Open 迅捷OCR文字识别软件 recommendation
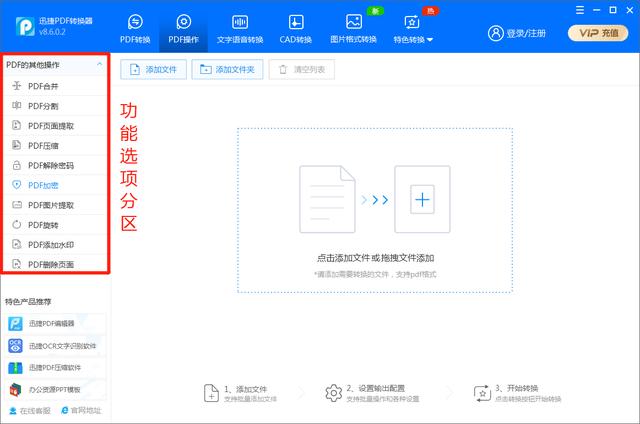640x424 pixels. coord(56,346)
